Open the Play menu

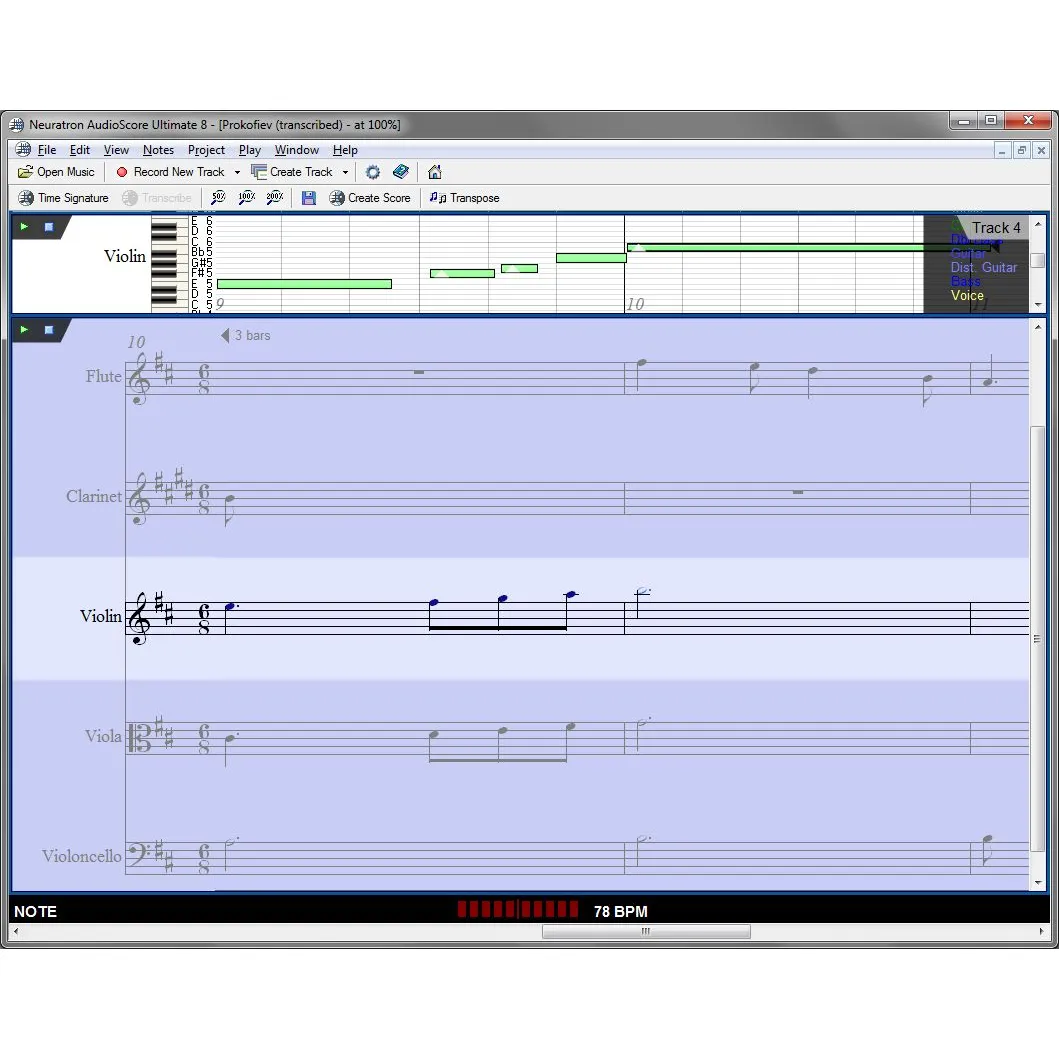coord(249,150)
